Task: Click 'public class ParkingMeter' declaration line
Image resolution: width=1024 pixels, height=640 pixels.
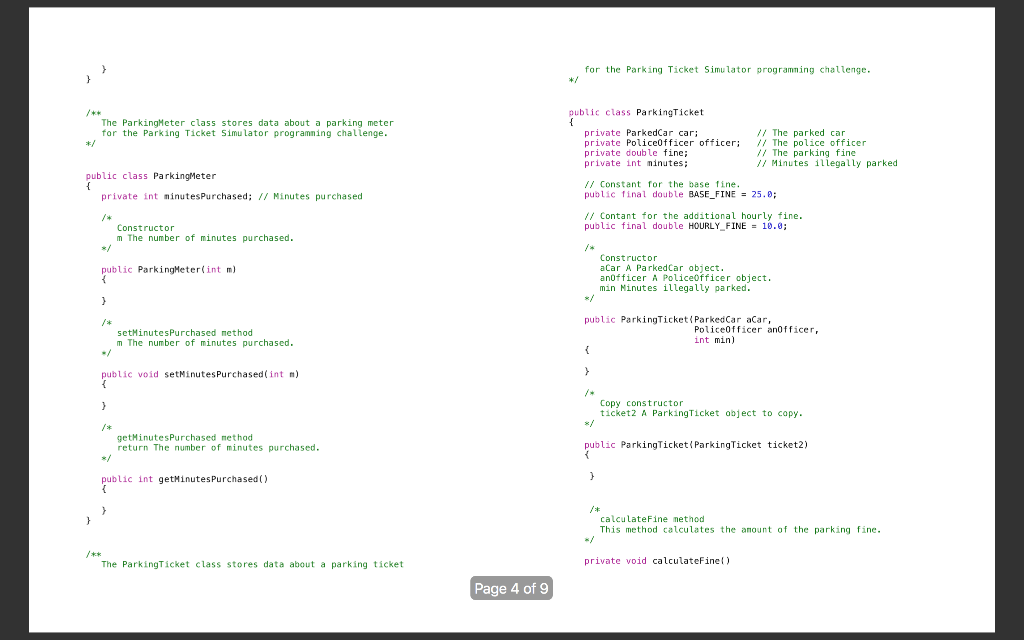Action: [151, 176]
